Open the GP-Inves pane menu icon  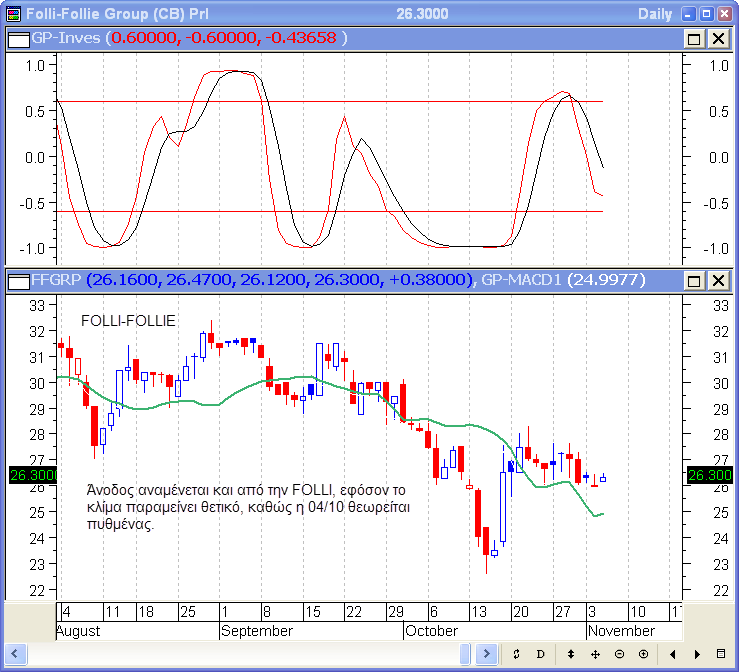click(16, 38)
